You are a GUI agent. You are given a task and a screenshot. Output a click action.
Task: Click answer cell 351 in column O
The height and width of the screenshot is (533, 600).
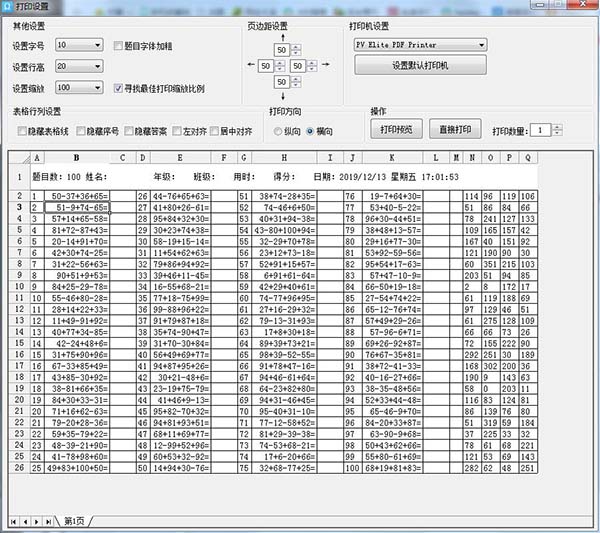(491, 264)
